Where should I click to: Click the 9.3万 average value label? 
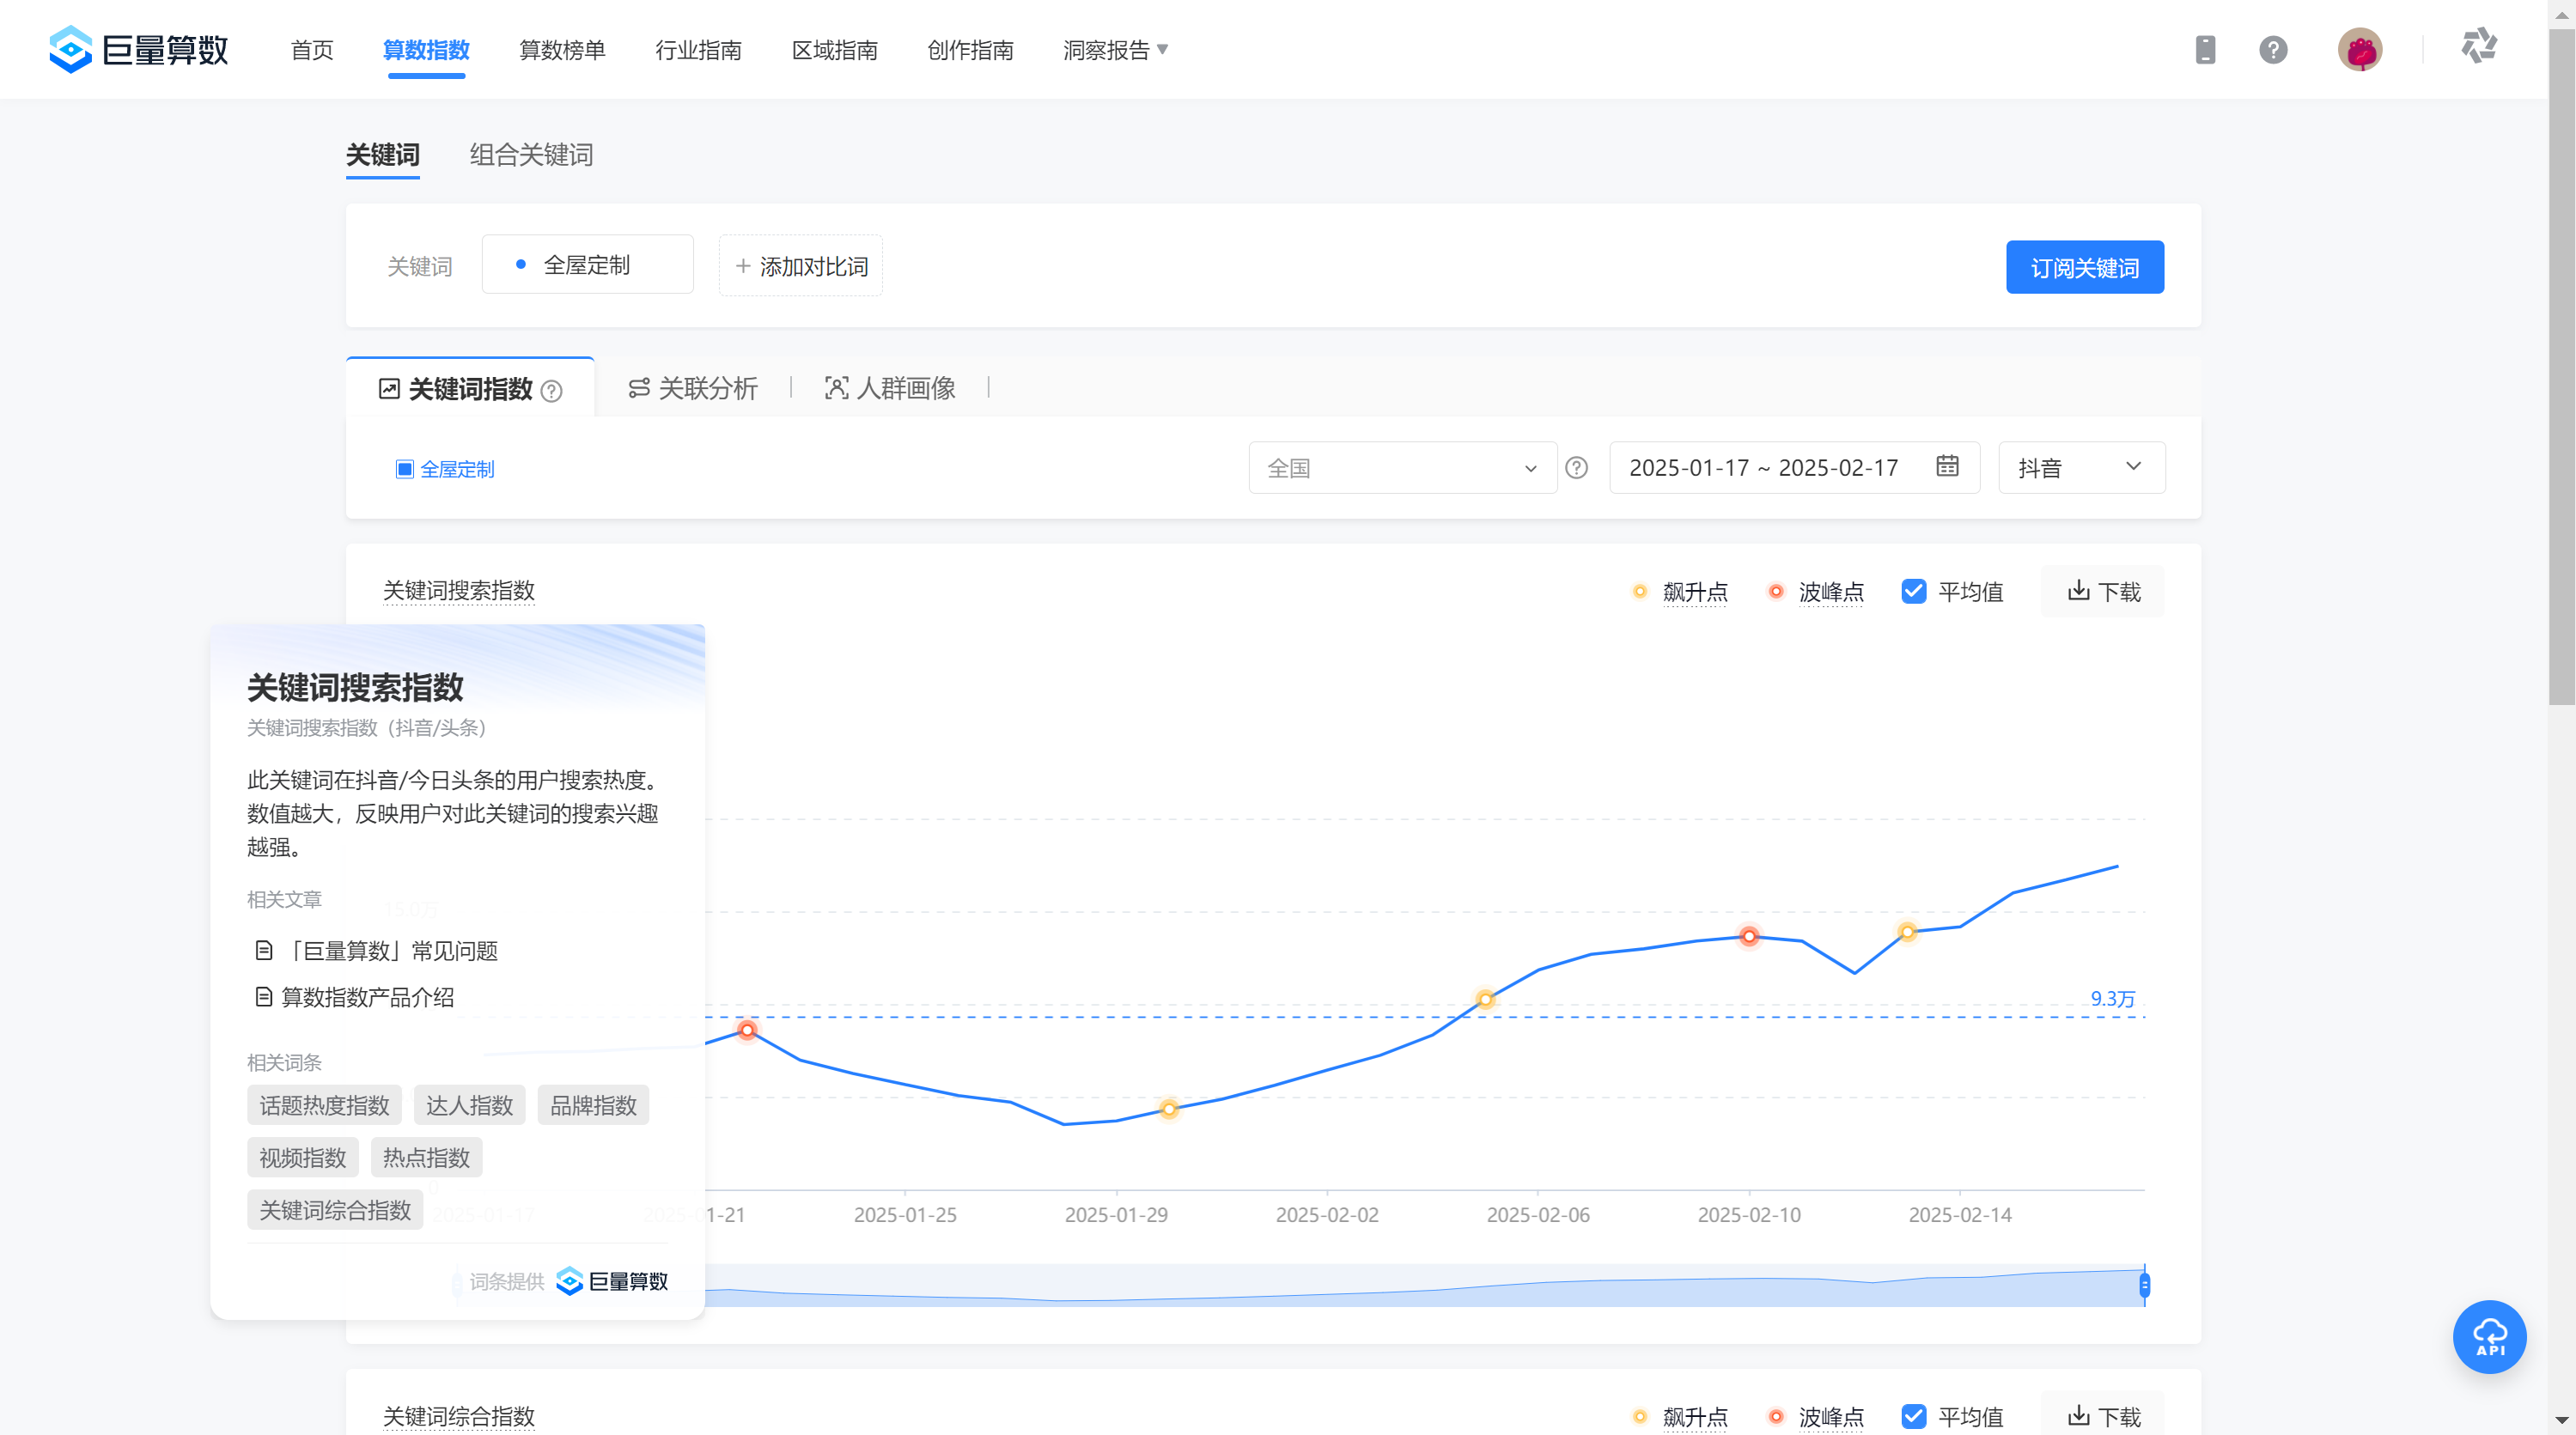(2112, 998)
